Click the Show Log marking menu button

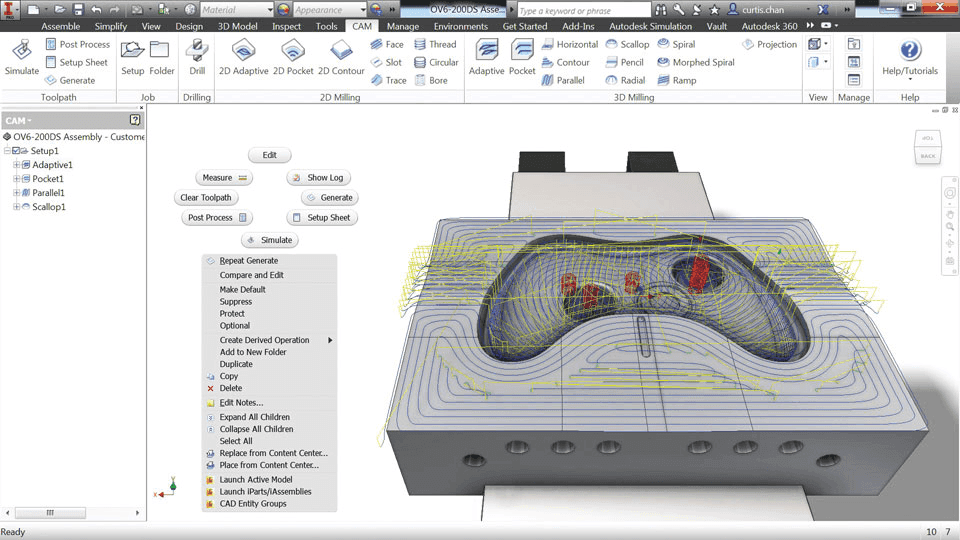pyautogui.click(x=318, y=178)
